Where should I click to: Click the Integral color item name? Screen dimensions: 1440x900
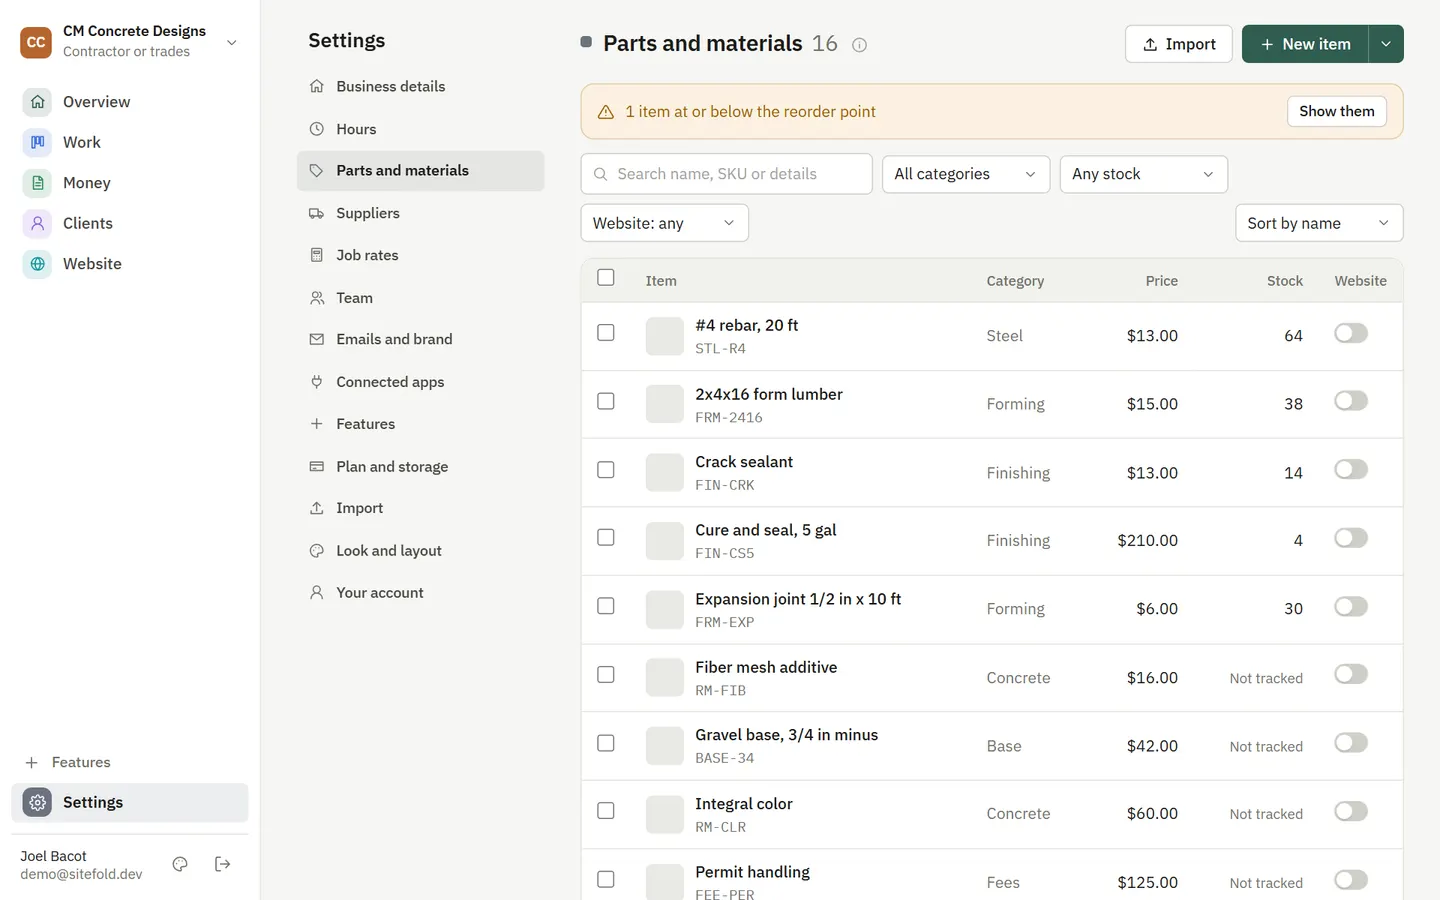744,804
